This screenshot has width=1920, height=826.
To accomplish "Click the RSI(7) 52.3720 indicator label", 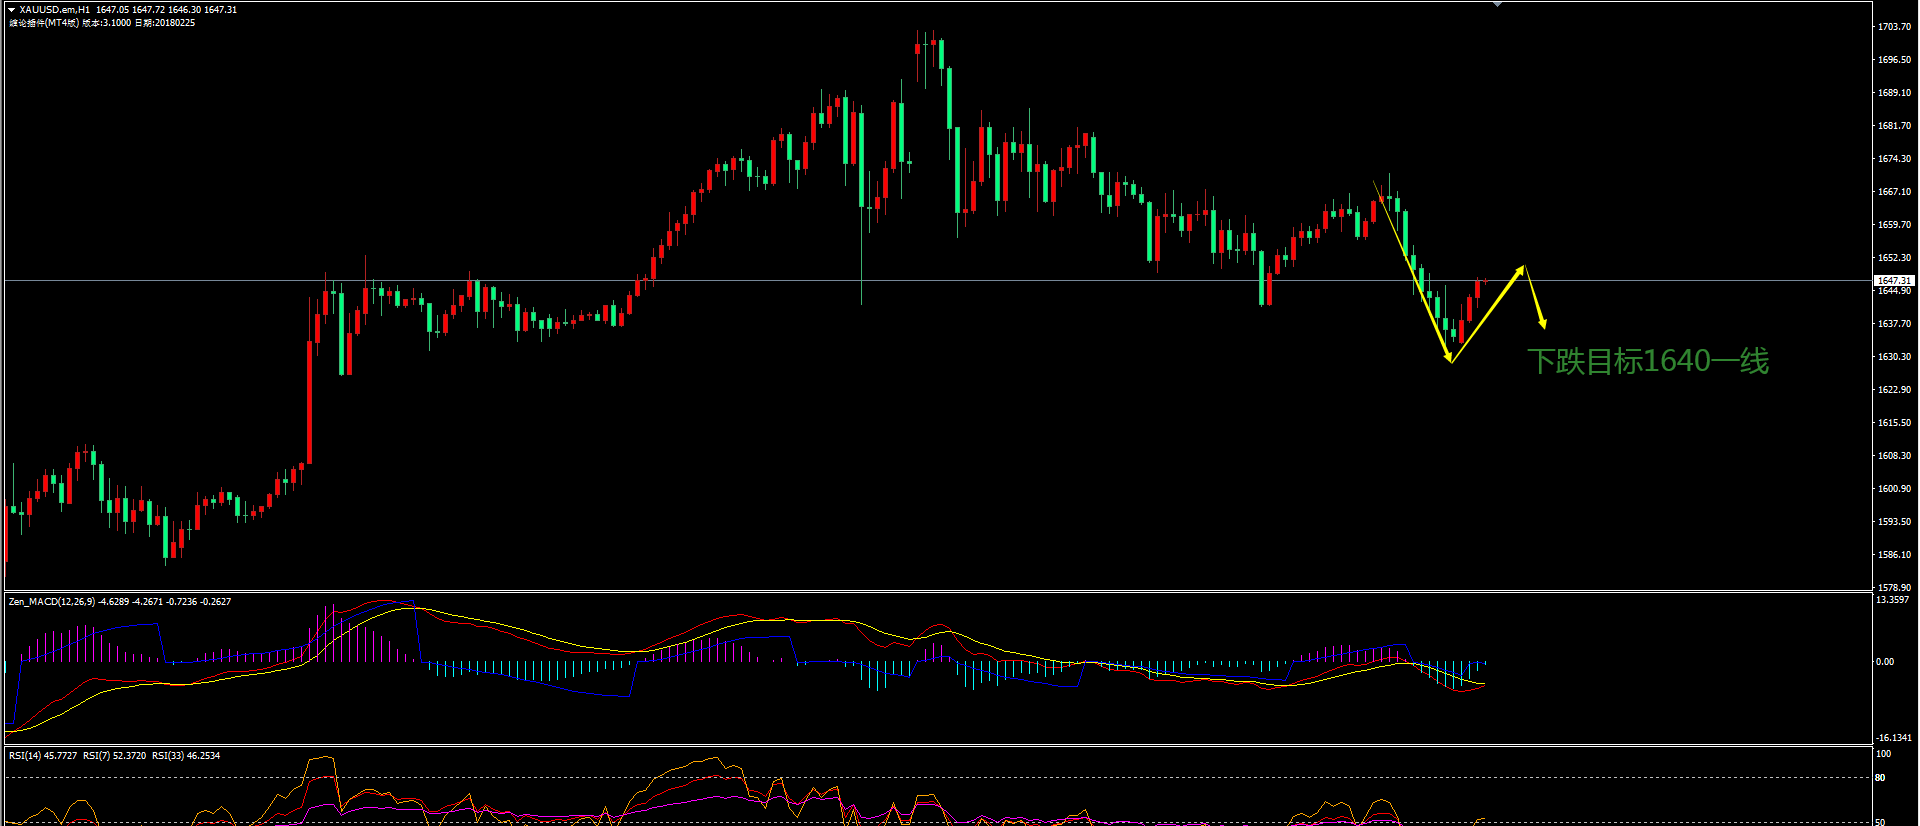I will (115, 756).
